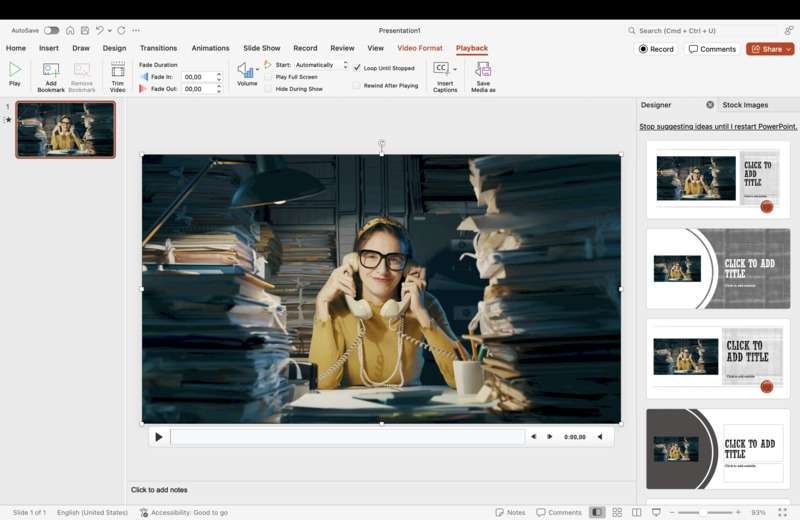The image size is (800, 520).
Task: Apply the first Designer layout idea
Action: (x=718, y=180)
